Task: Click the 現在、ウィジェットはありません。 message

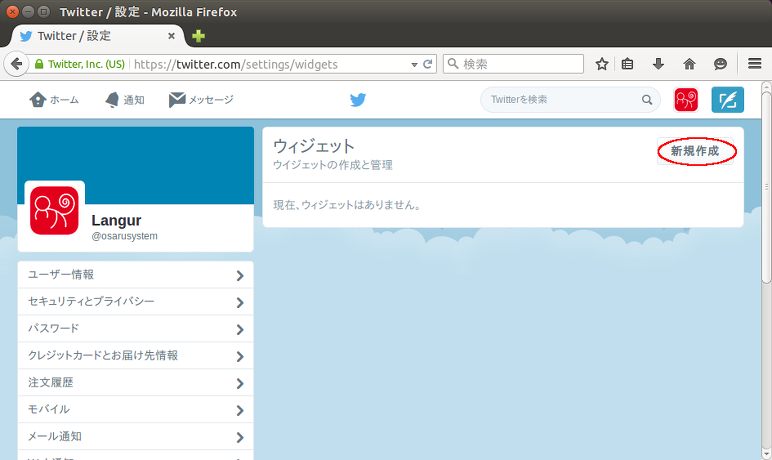Action: pos(349,205)
